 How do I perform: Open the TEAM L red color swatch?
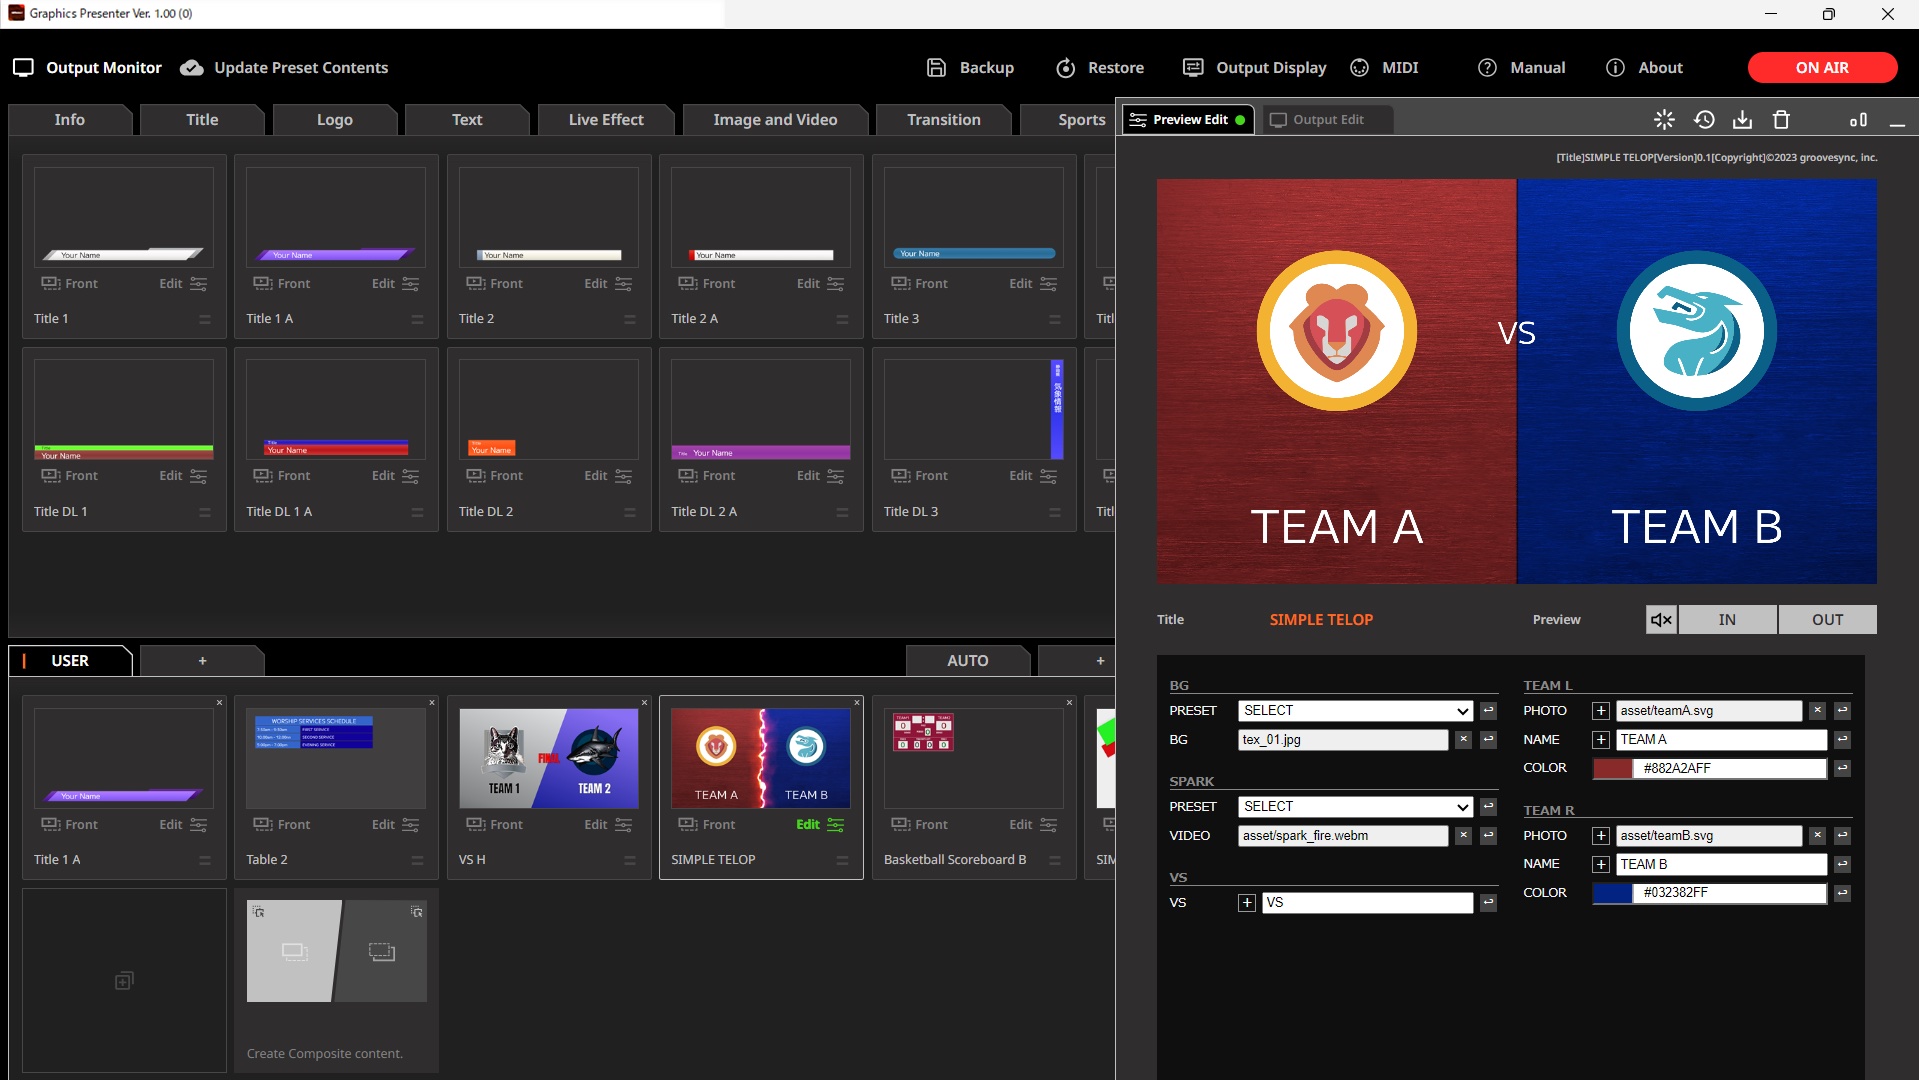1611,768
